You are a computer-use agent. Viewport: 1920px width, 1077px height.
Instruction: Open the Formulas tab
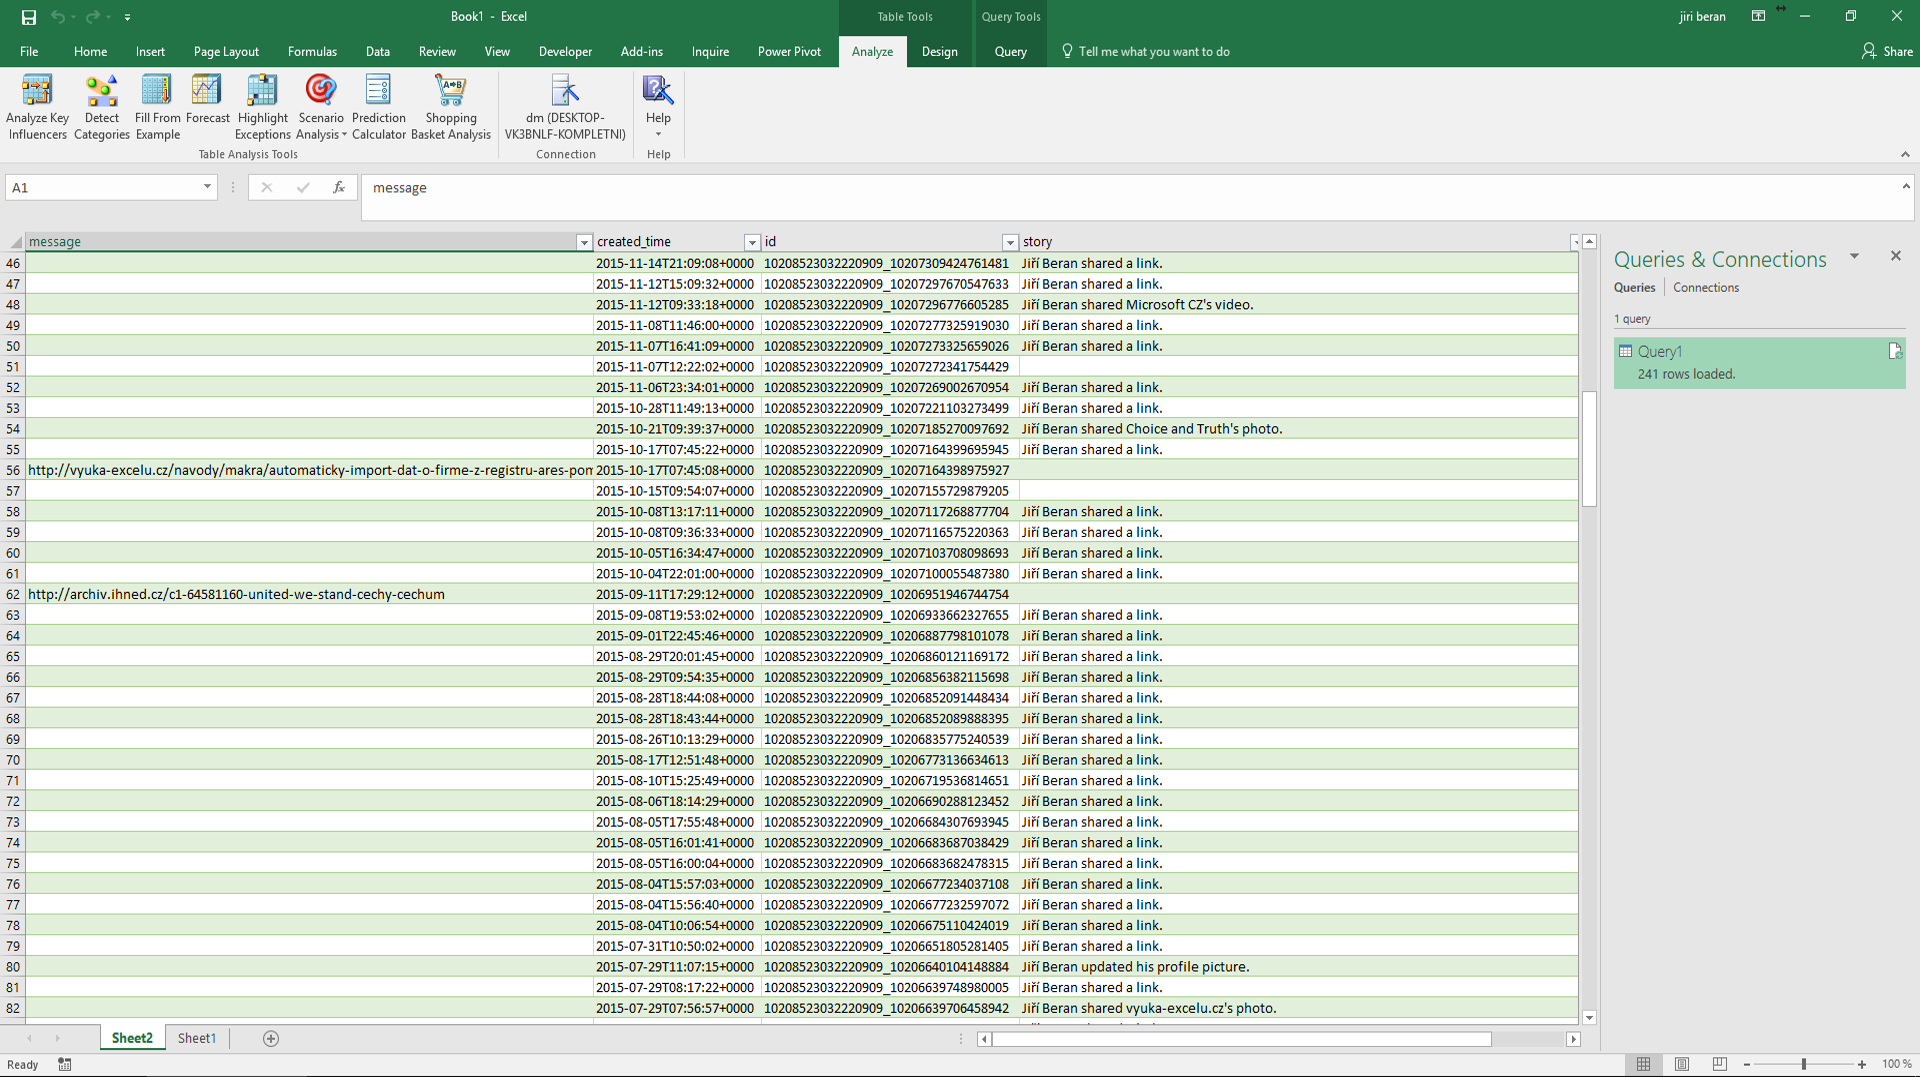click(x=312, y=51)
